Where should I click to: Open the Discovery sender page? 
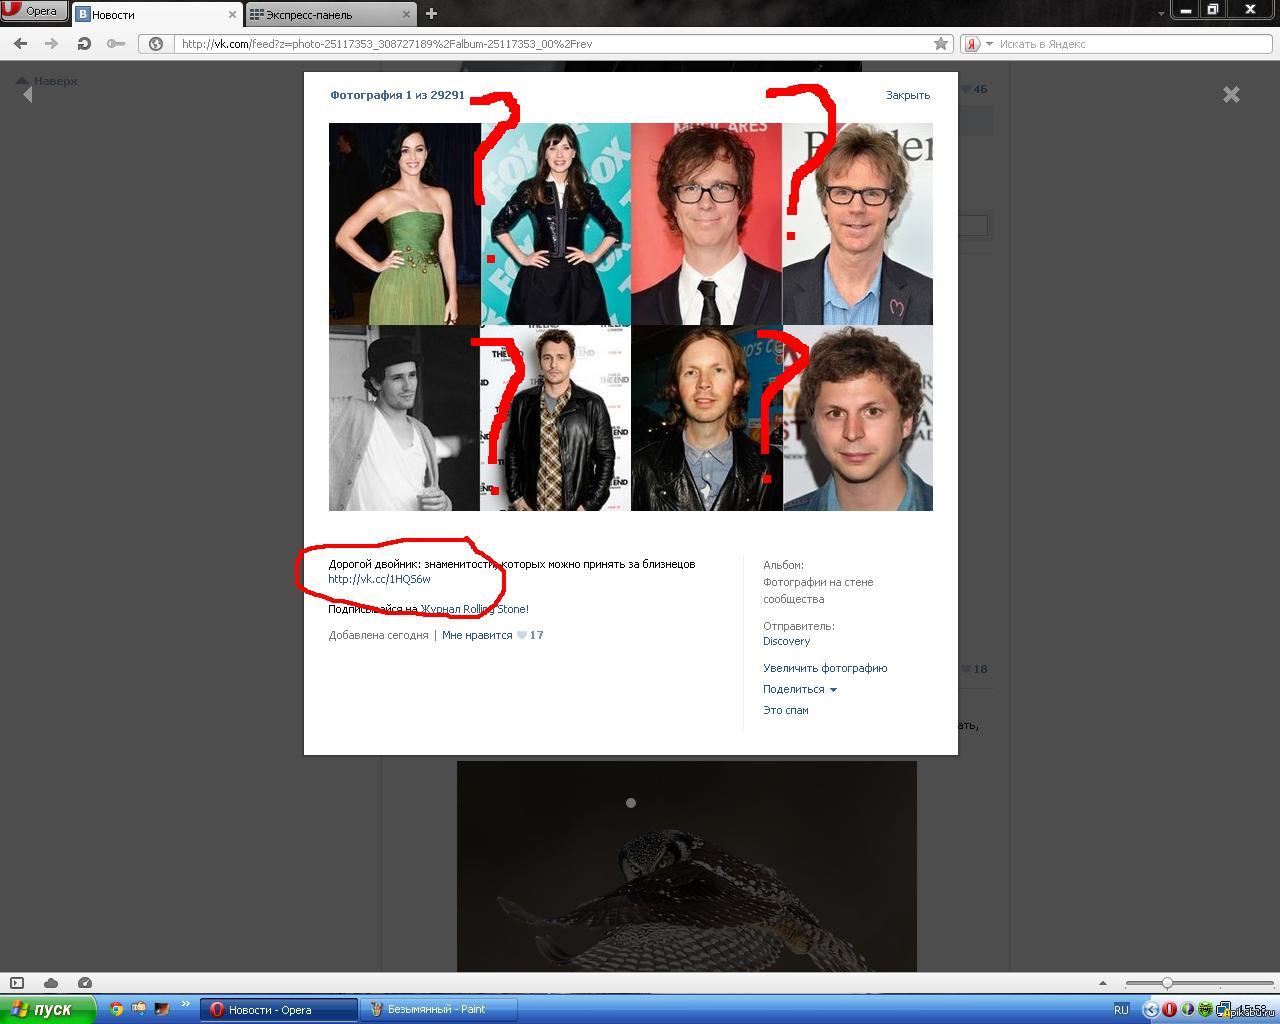[786, 641]
